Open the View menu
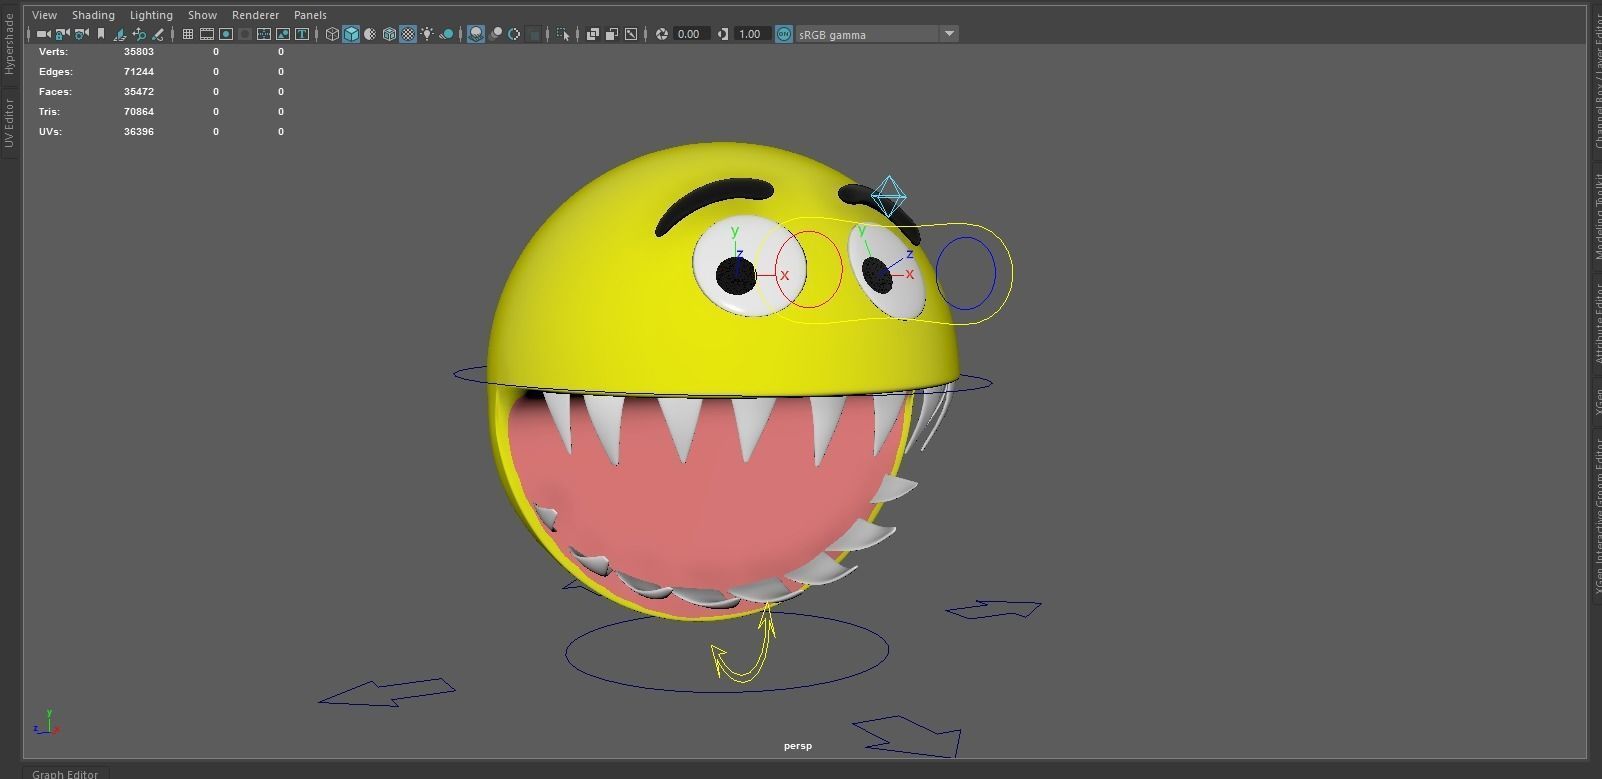This screenshot has height=779, width=1602. pyautogui.click(x=44, y=15)
